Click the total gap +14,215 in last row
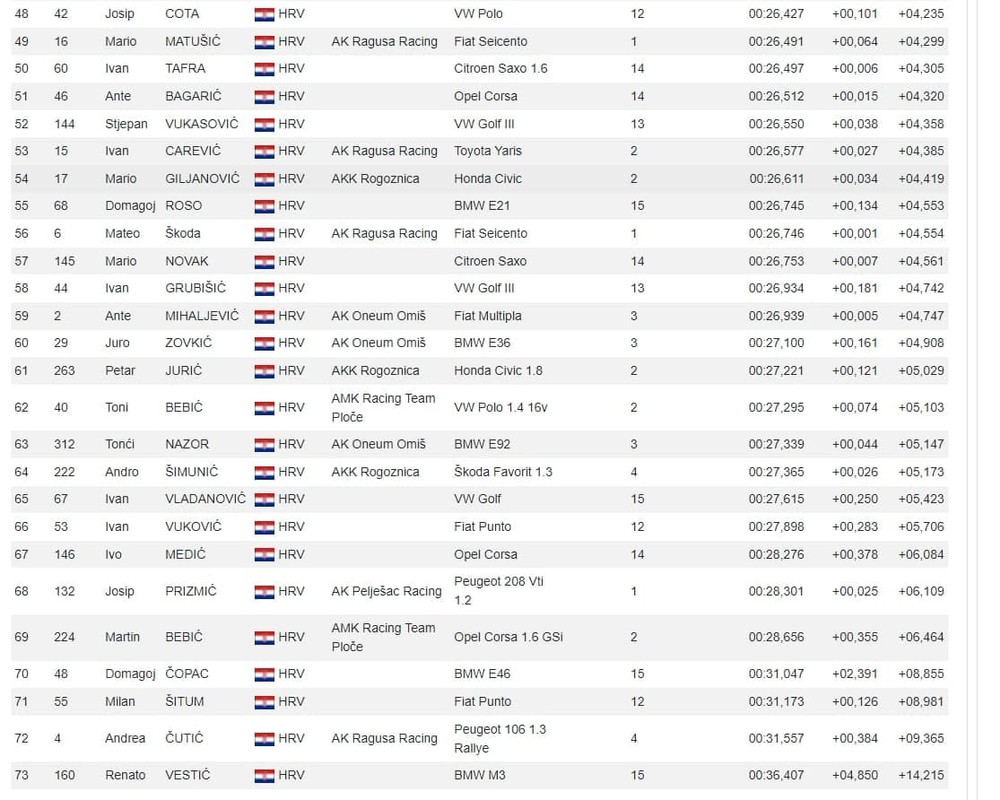 [921, 775]
